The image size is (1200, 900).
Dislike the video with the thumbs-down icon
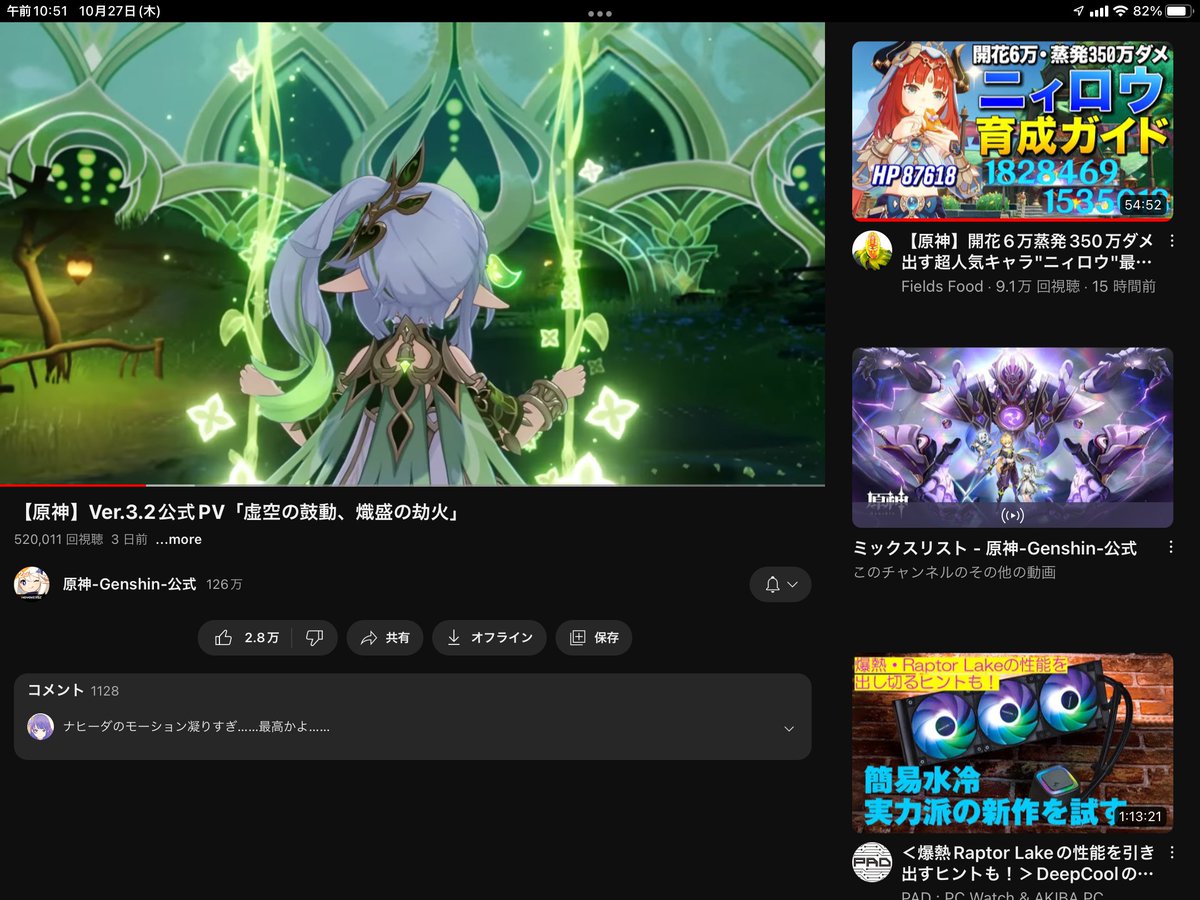314,638
